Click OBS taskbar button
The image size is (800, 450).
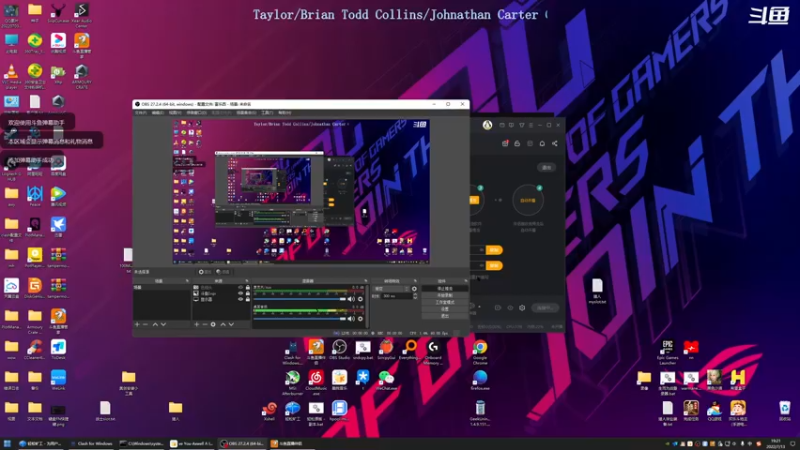click(242, 444)
